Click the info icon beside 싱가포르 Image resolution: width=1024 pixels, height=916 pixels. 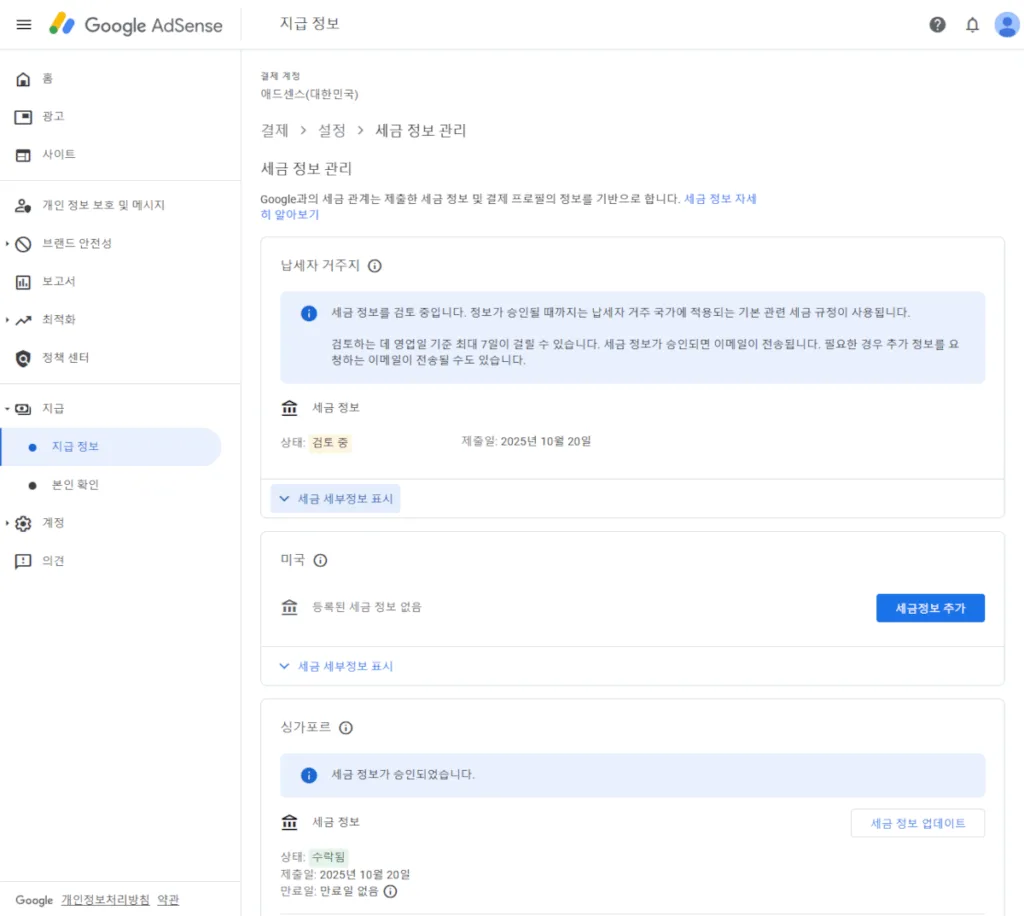(346, 728)
